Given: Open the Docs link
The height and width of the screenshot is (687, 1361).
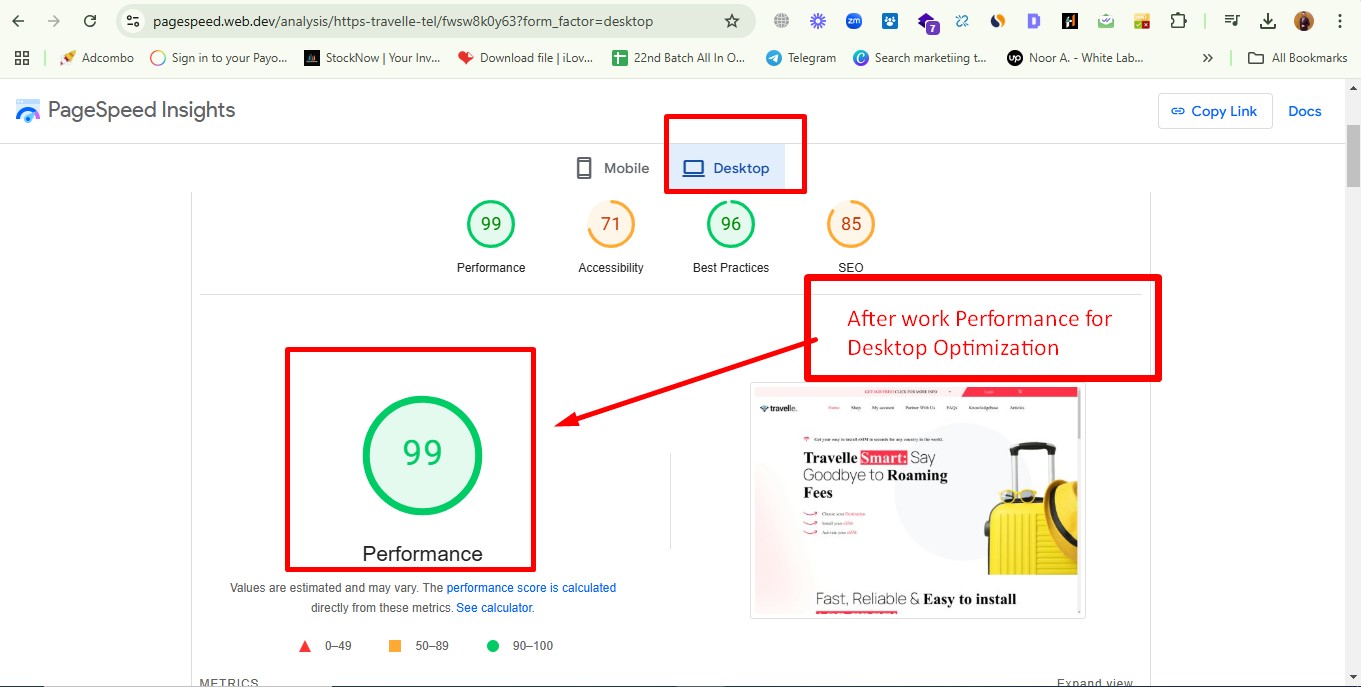Looking at the screenshot, I should [x=1304, y=111].
